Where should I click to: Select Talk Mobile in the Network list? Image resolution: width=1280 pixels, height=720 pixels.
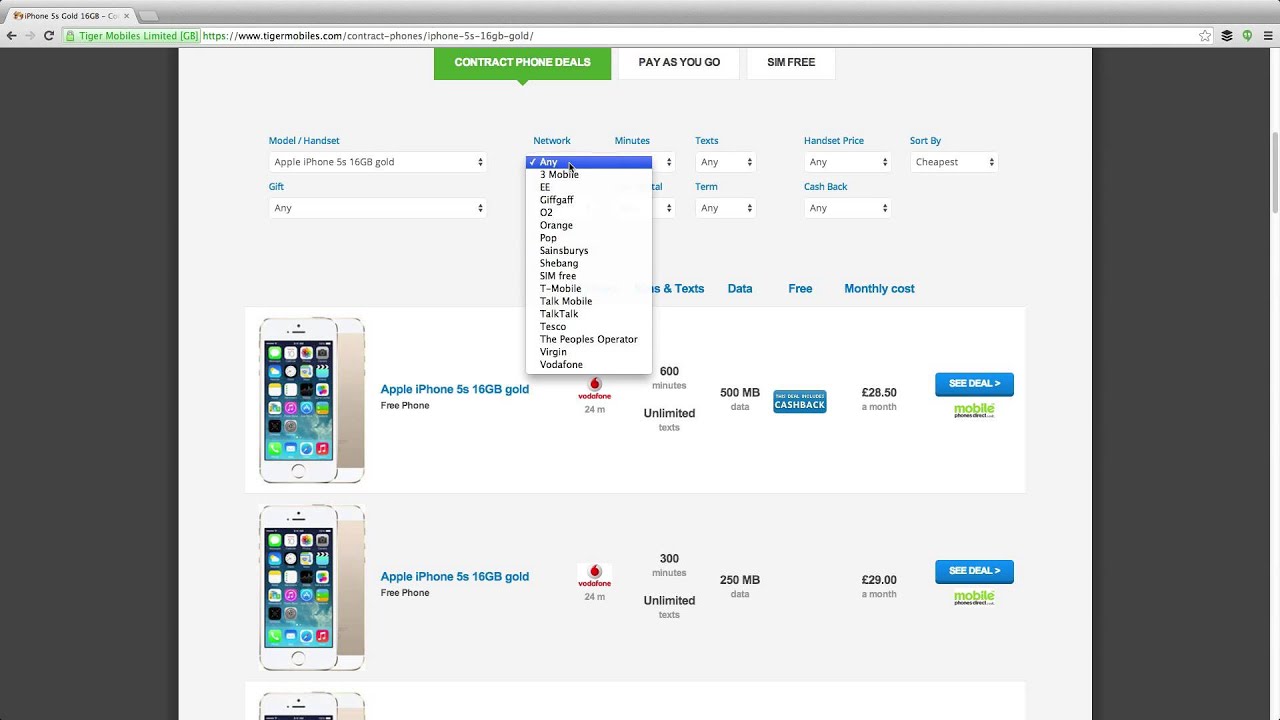[x=588, y=301]
